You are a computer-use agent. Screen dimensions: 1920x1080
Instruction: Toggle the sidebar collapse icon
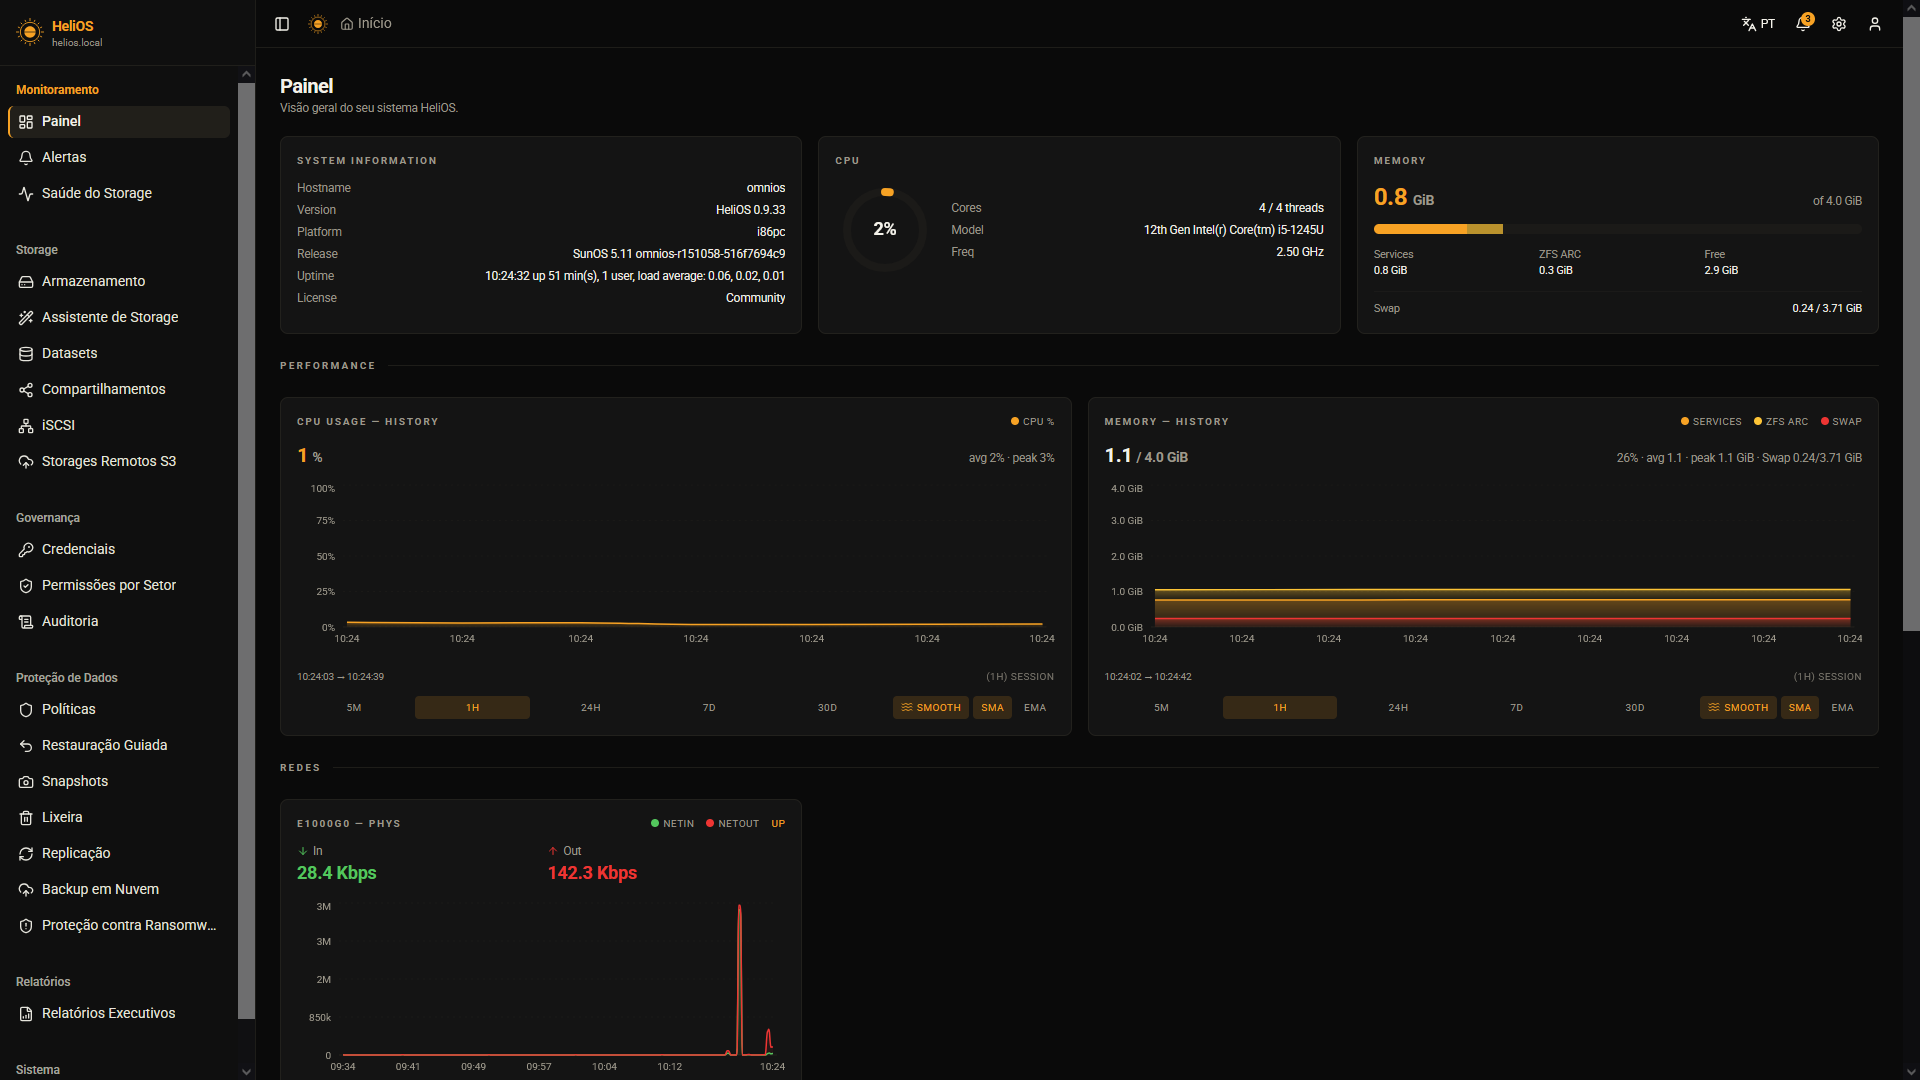(x=282, y=24)
